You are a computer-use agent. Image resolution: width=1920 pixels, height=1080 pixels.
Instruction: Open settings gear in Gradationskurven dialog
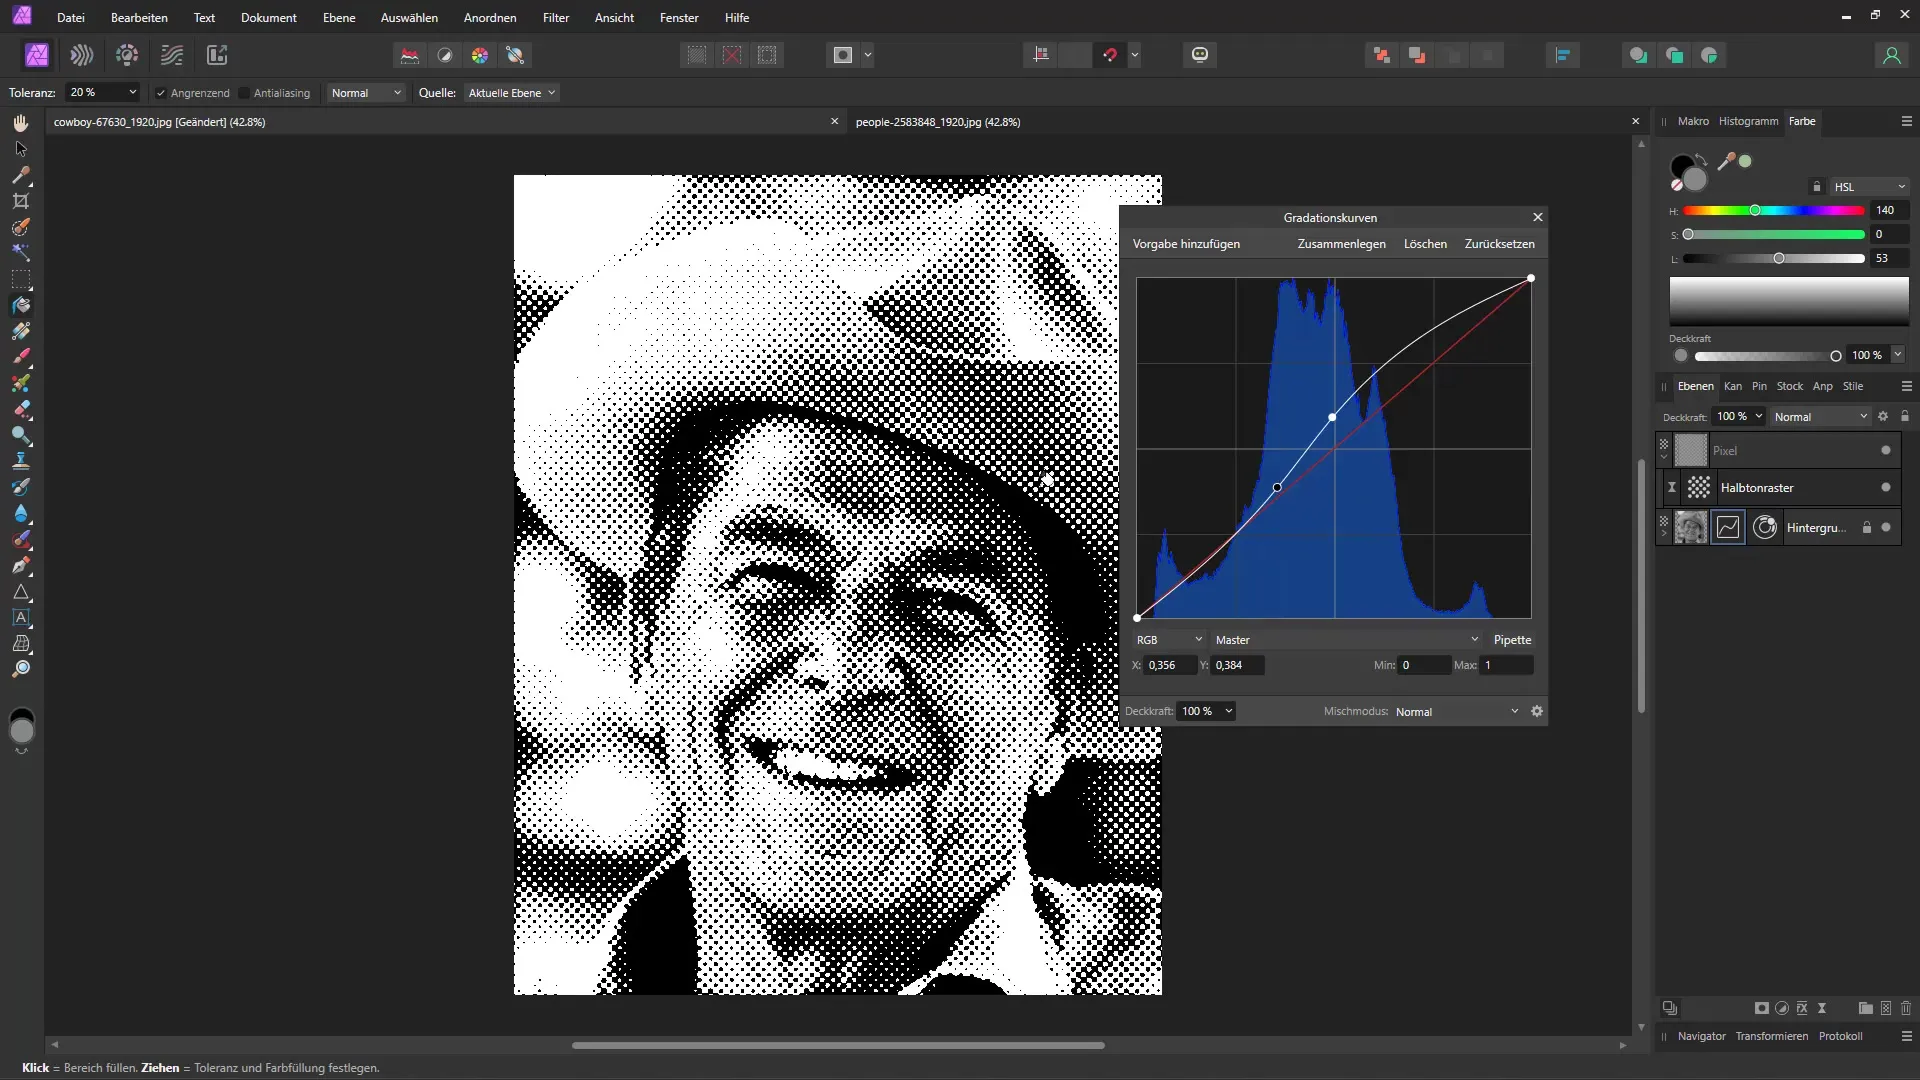pyautogui.click(x=1537, y=711)
